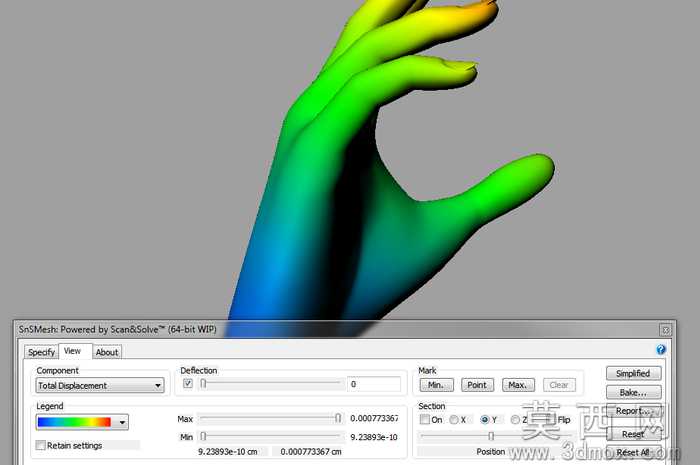The width and height of the screenshot is (700, 465).
Task: Click the Reset button
Action: pyautogui.click(x=633, y=433)
